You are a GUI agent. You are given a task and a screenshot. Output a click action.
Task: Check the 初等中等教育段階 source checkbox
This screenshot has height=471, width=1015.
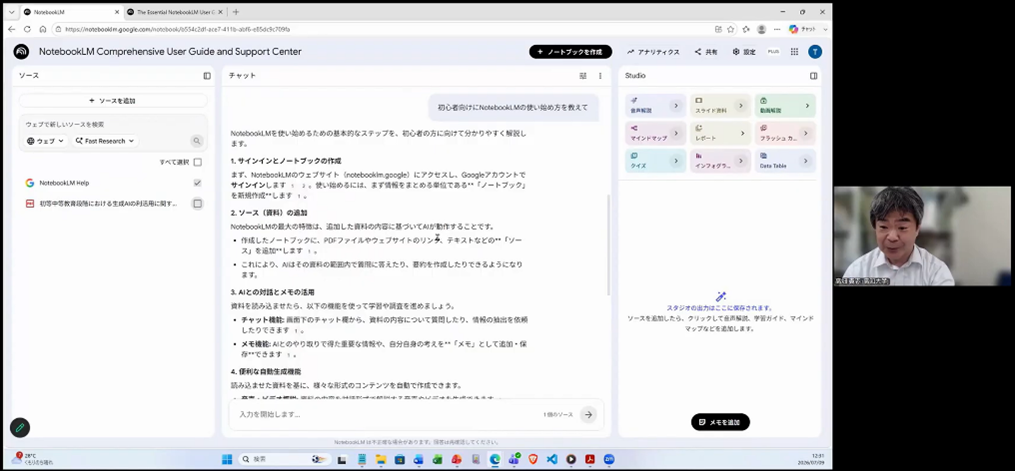(197, 204)
